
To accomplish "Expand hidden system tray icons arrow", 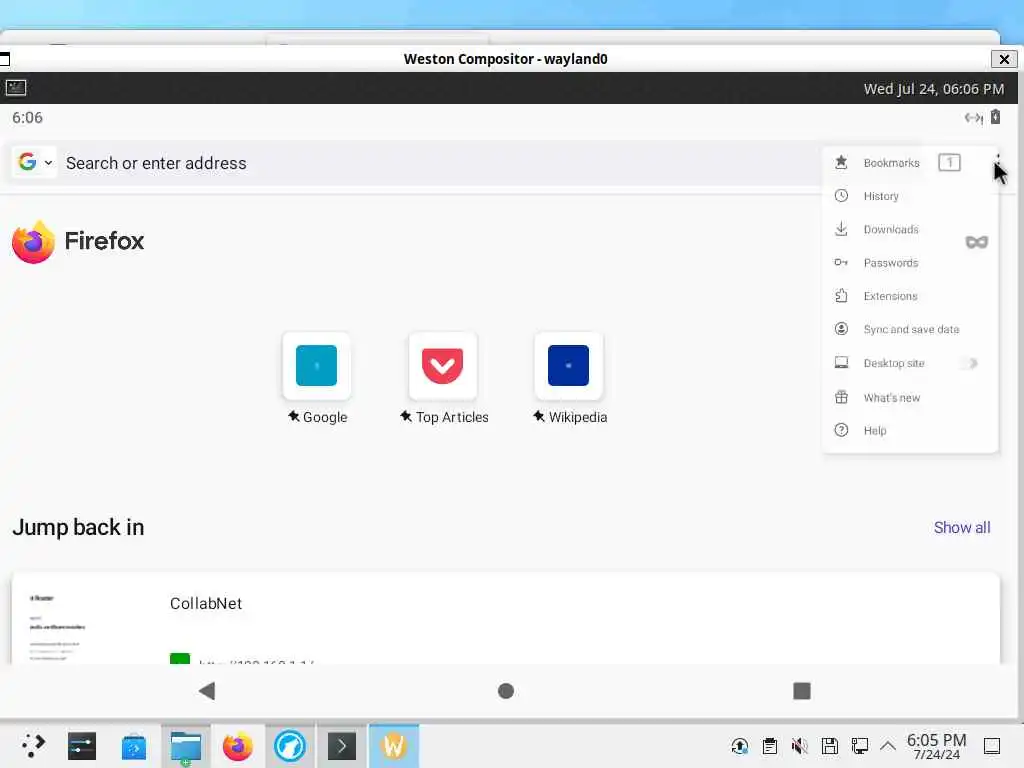I will coord(888,746).
